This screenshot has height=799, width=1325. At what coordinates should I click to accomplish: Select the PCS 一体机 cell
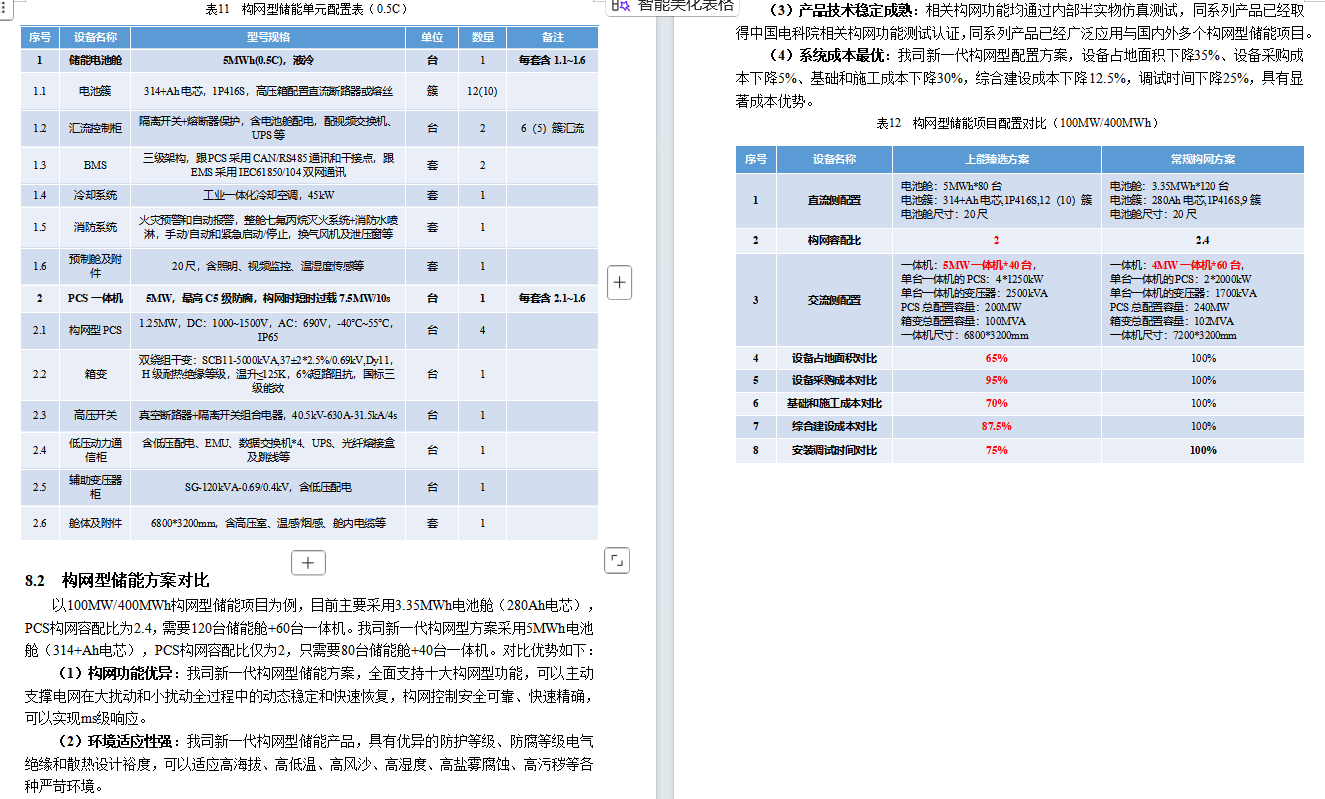[x=95, y=298]
